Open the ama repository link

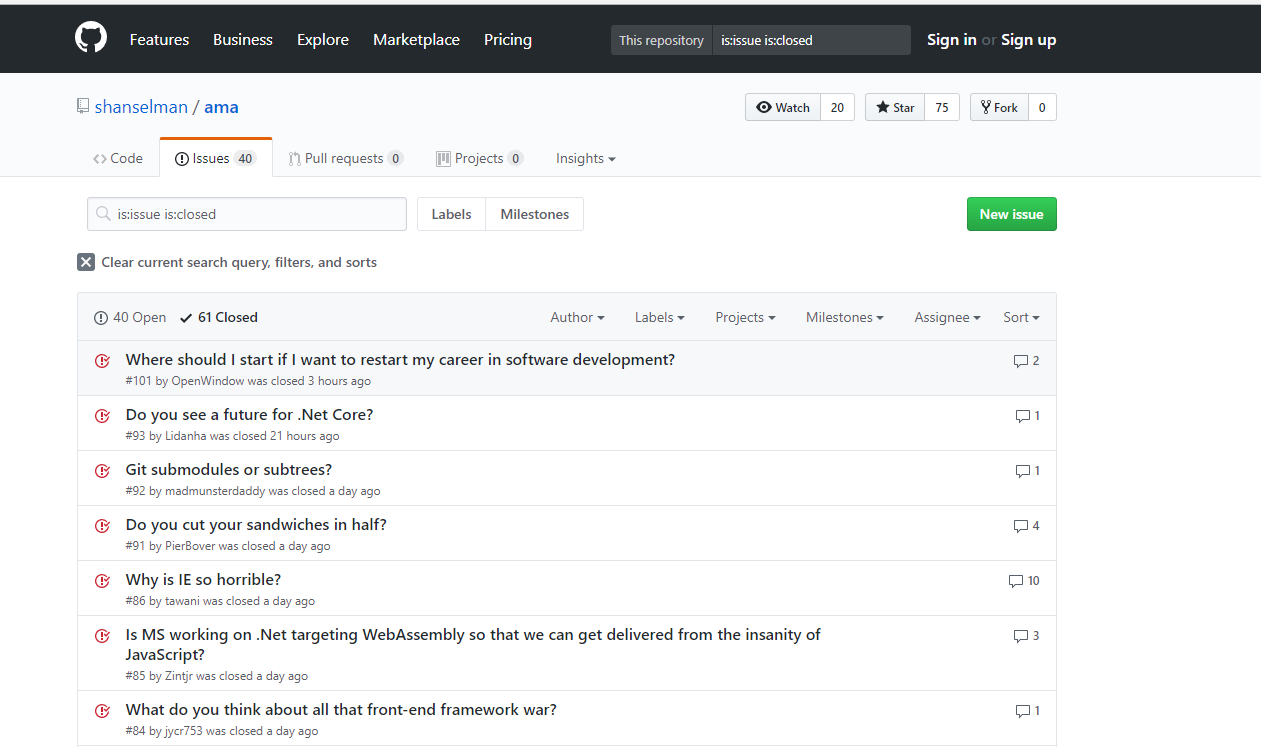tap(221, 107)
